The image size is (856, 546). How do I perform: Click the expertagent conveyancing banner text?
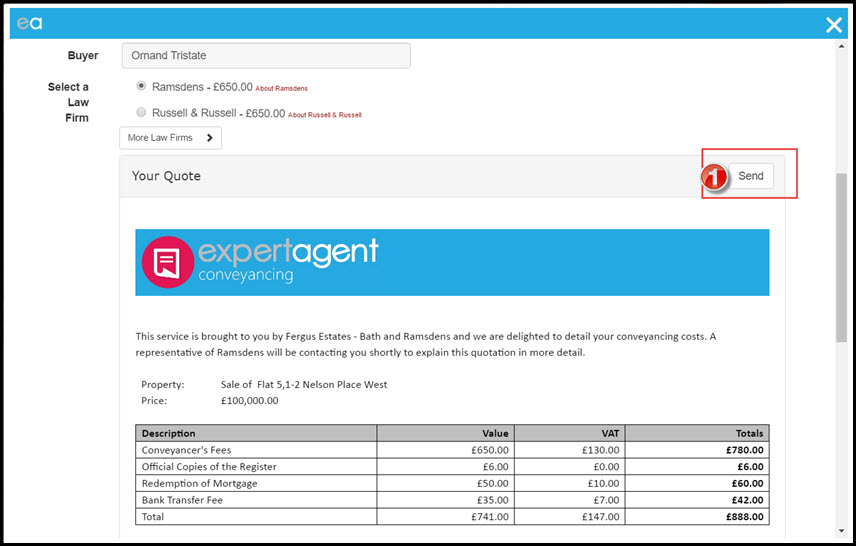(x=288, y=260)
